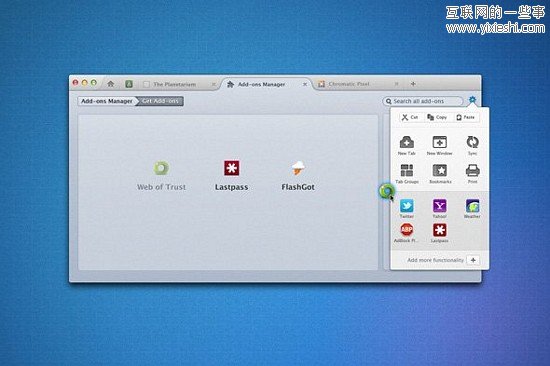
Task: Click Copy in the menu panel
Action: [437, 117]
